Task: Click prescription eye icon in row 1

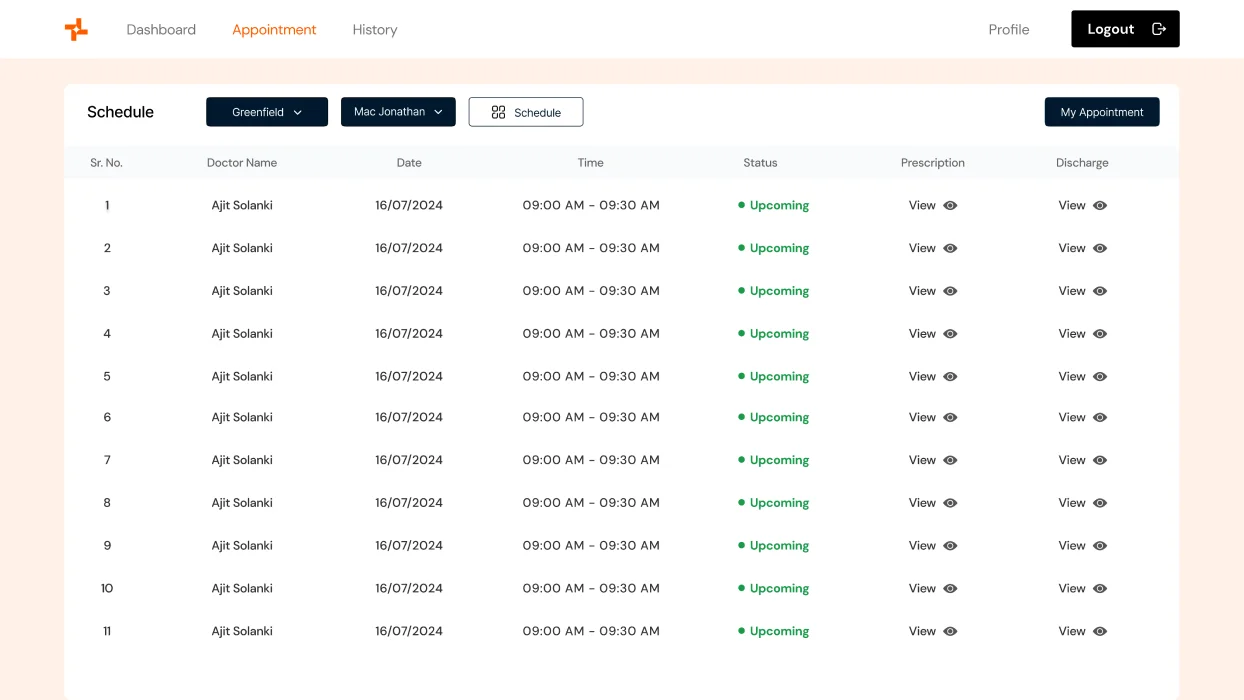Action: point(950,205)
